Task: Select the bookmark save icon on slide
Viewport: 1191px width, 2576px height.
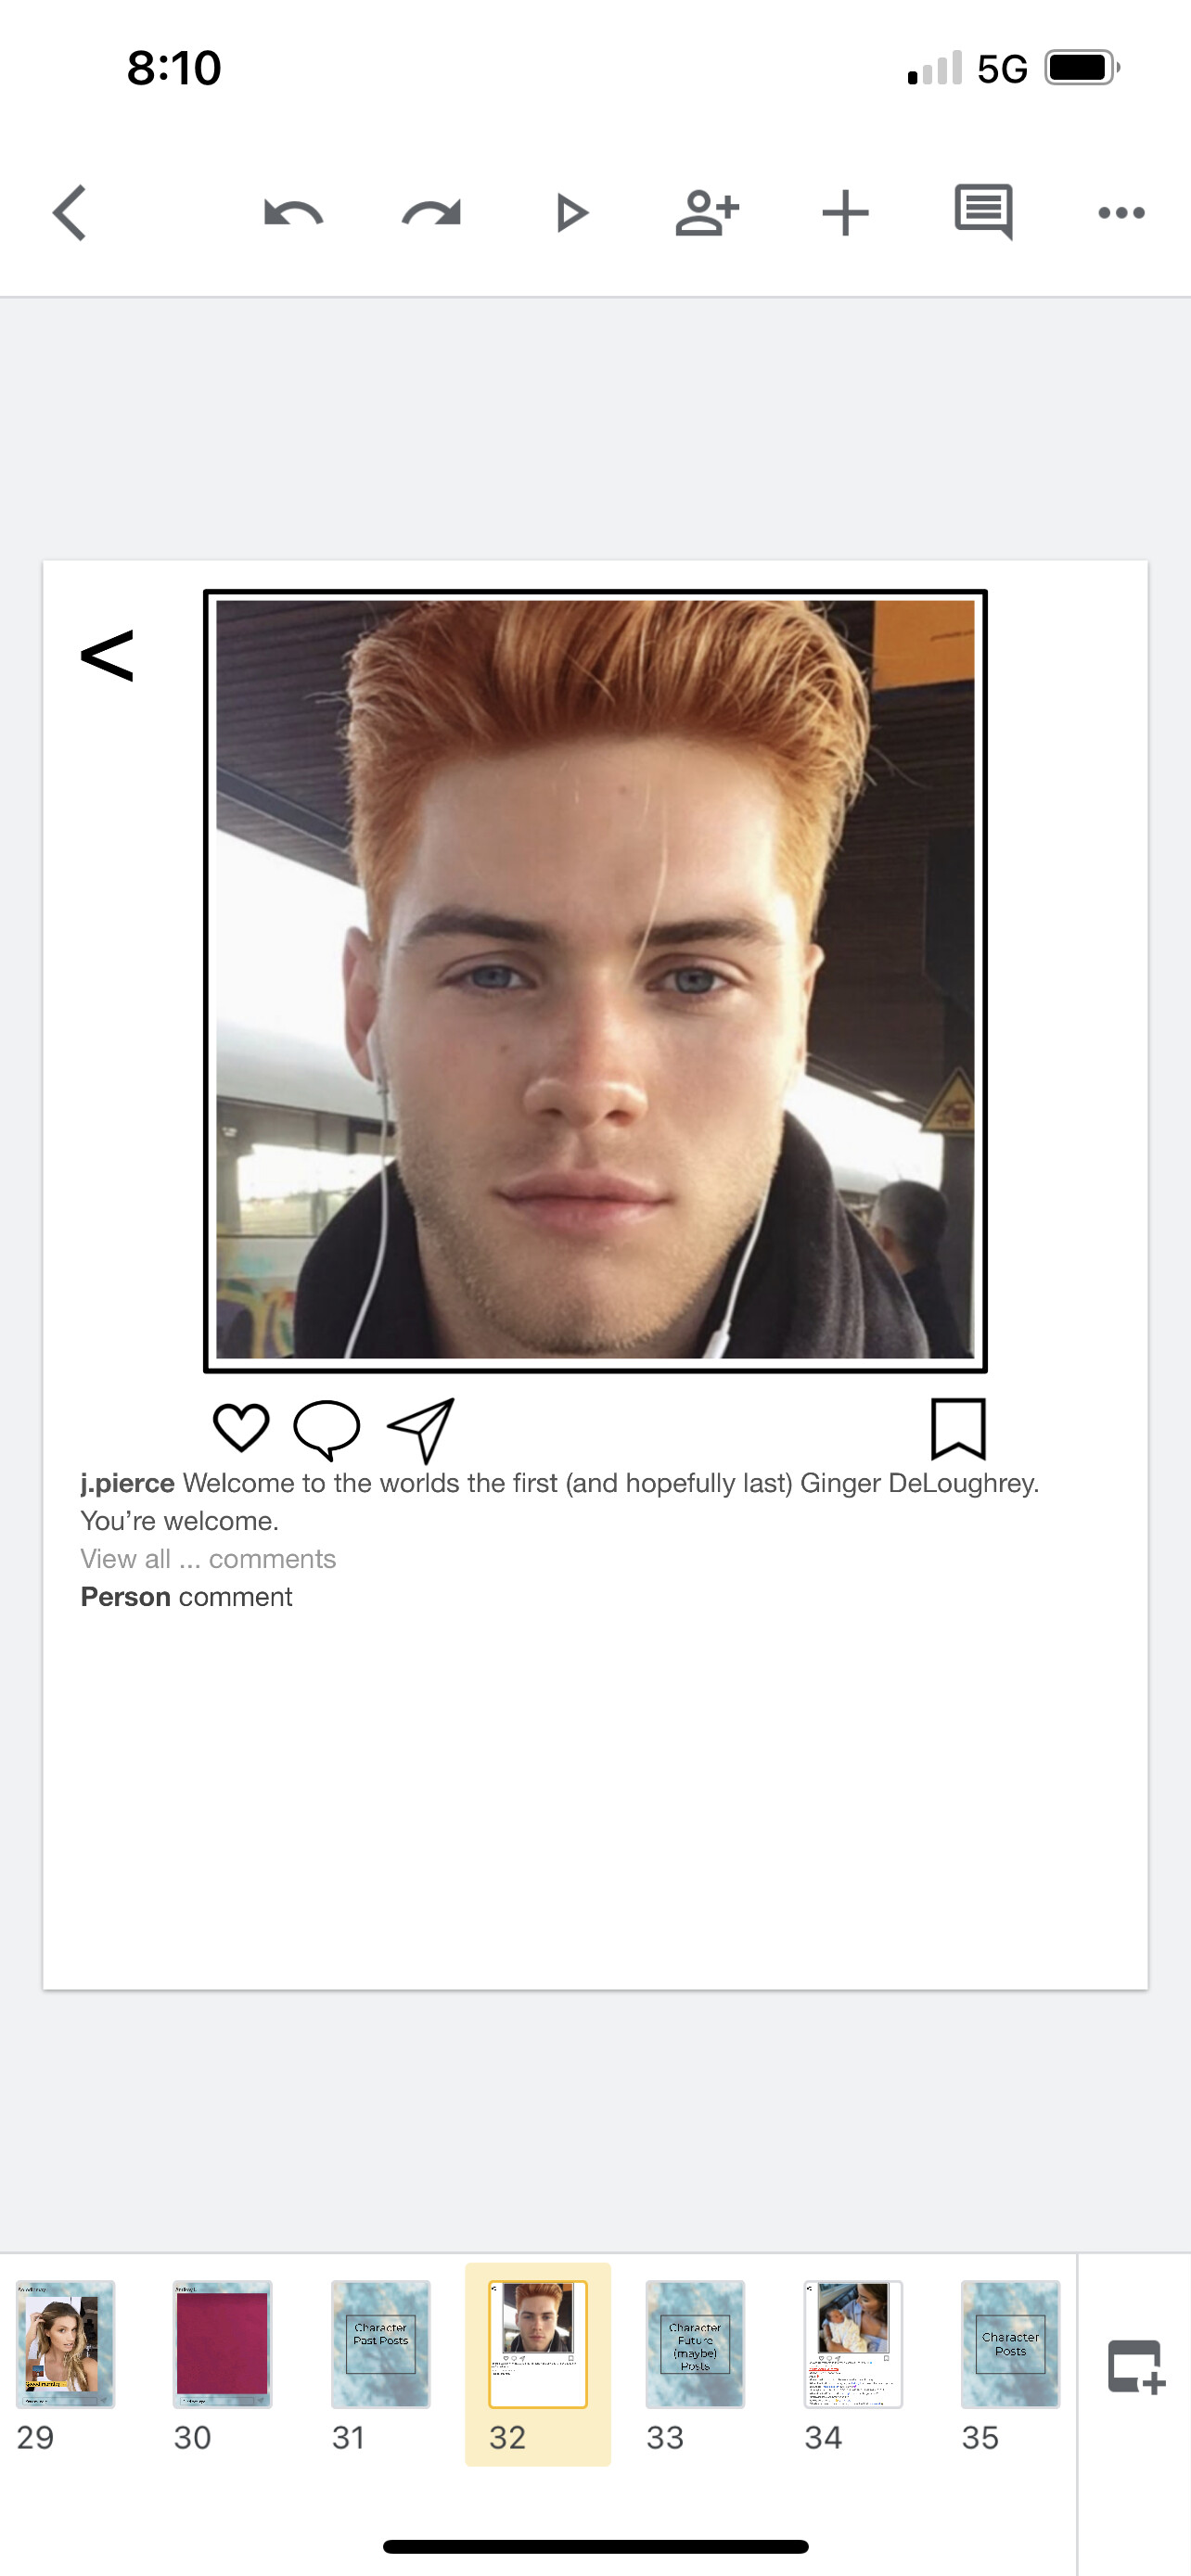Action: click(958, 1429)
